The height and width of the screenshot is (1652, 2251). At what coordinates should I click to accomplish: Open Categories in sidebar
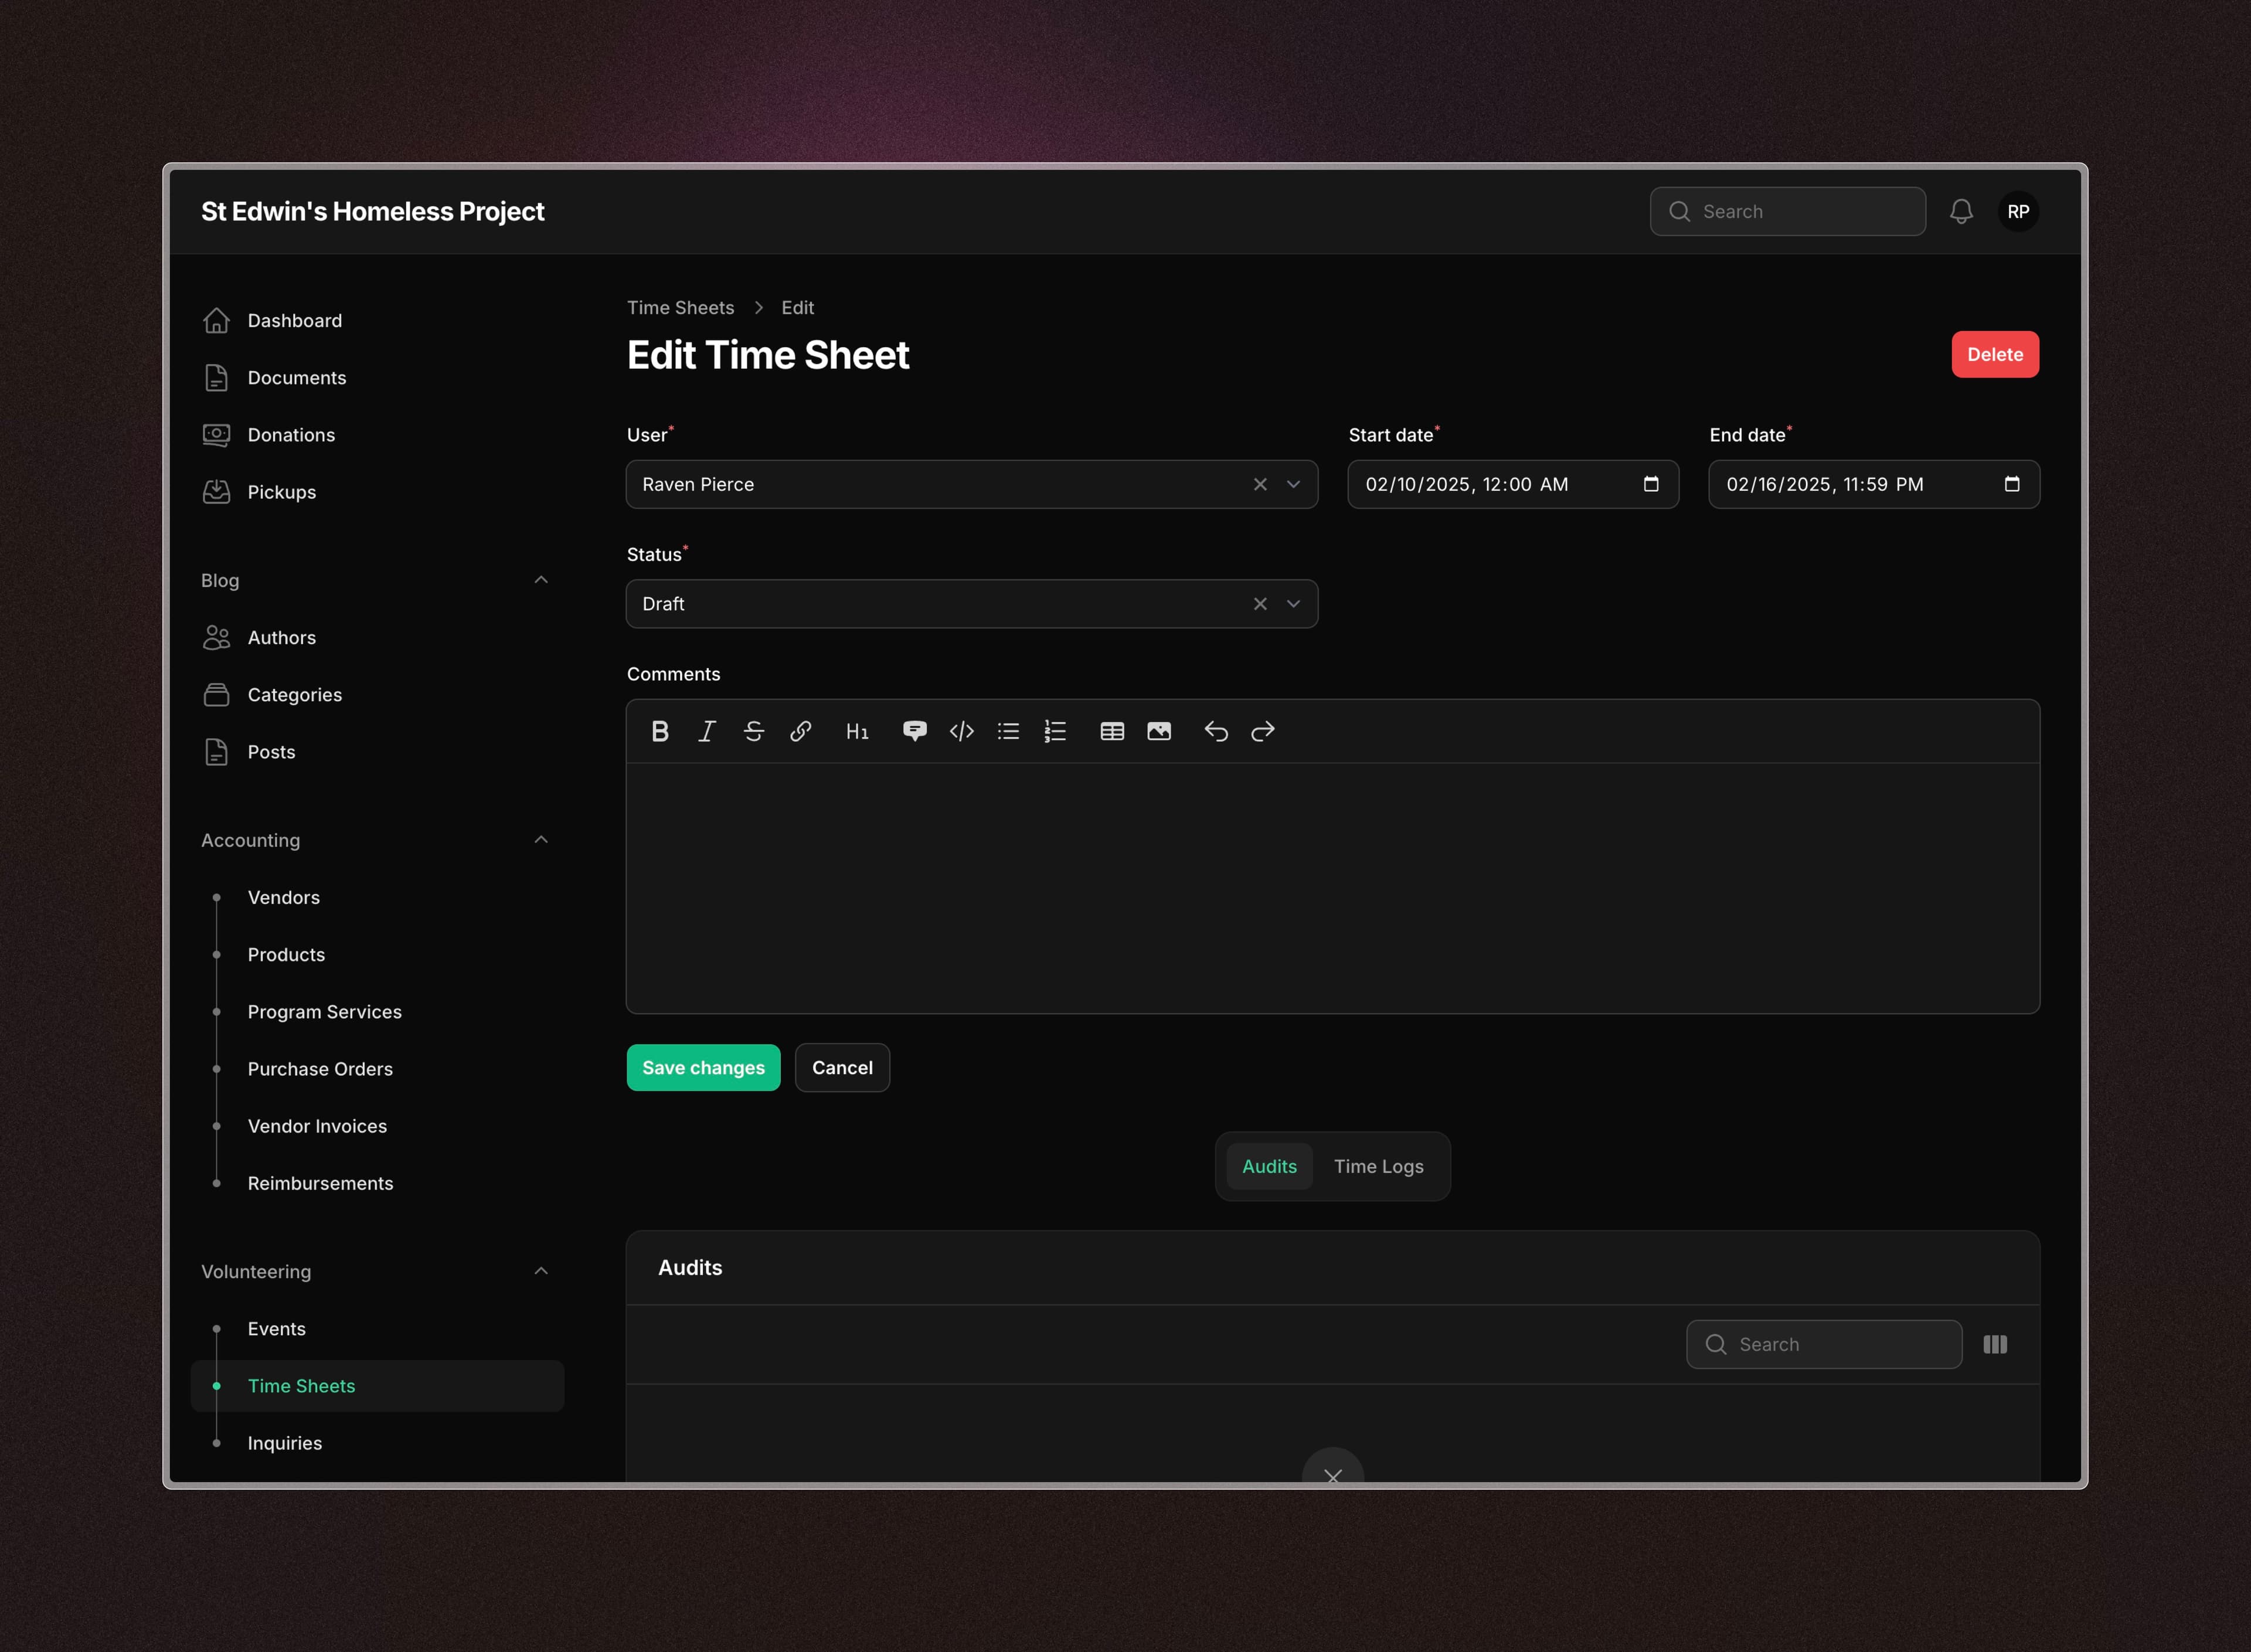[x=377, y=694]
